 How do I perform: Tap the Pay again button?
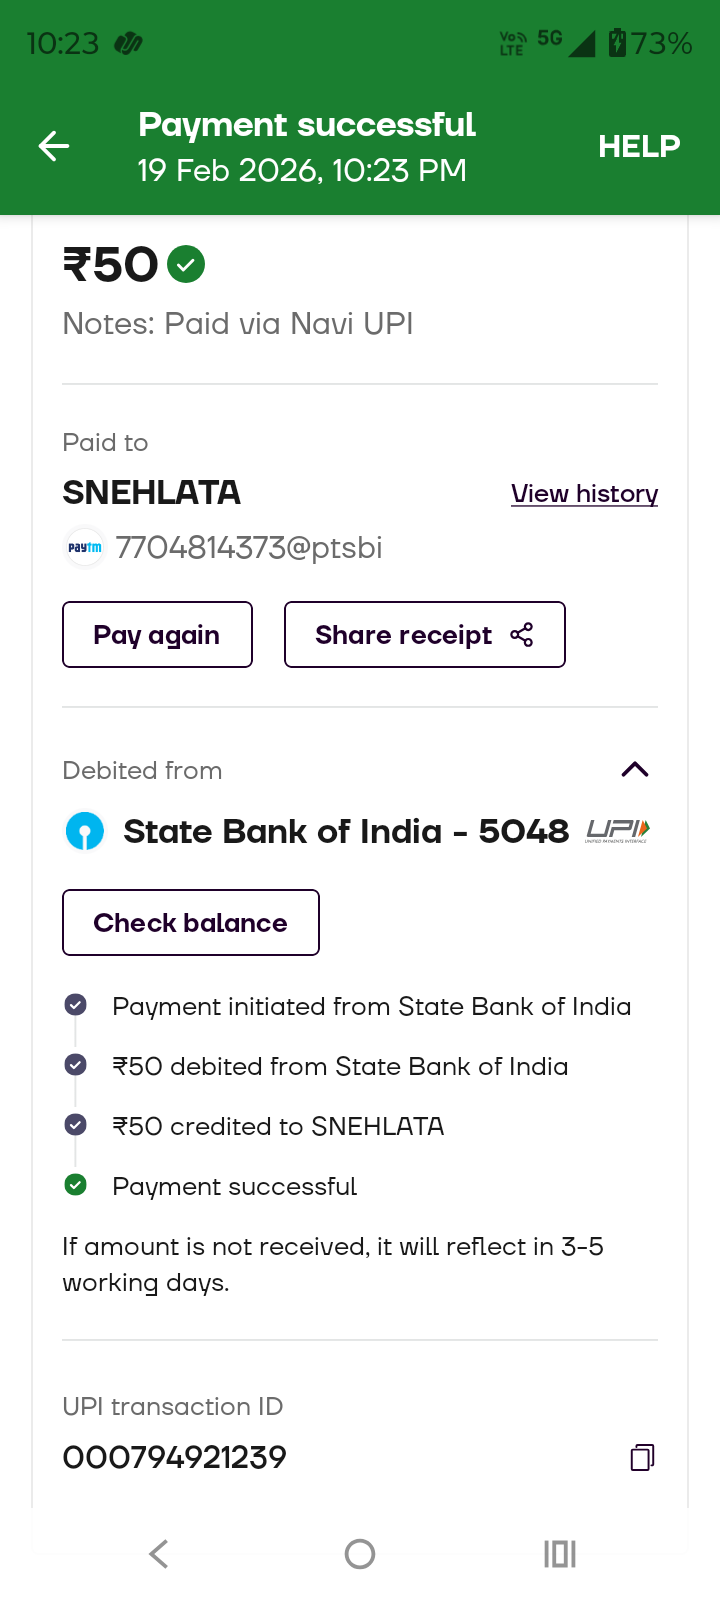click(x=157, y=635)
